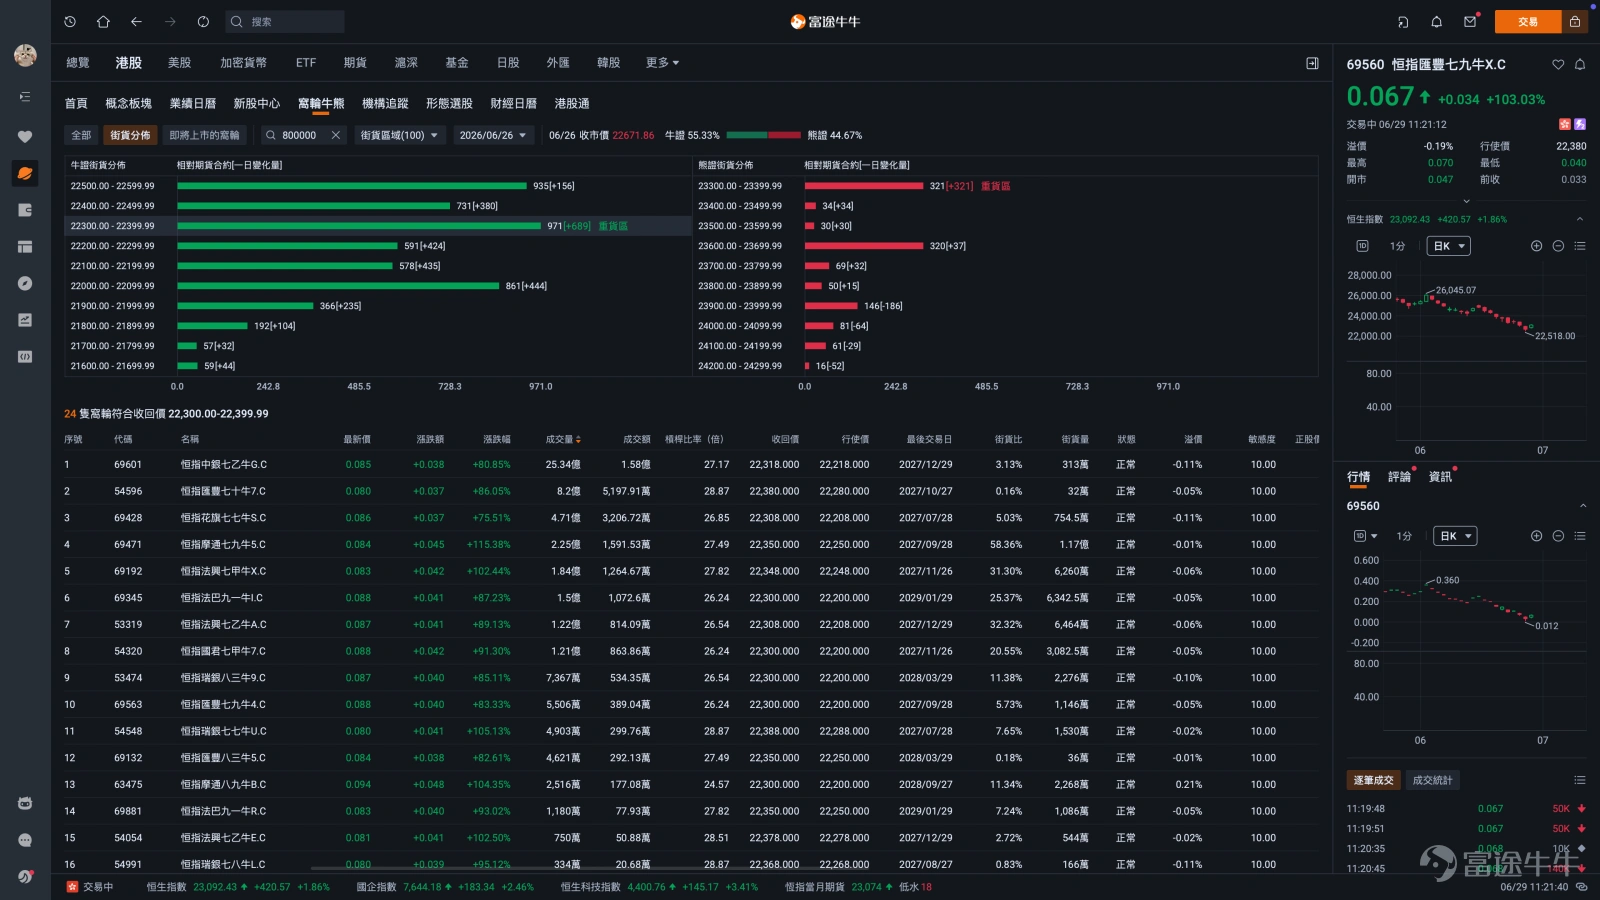Open the mail messages icon
The height and width of the screenshot is (900, 1600).
tap(1470, 21)
